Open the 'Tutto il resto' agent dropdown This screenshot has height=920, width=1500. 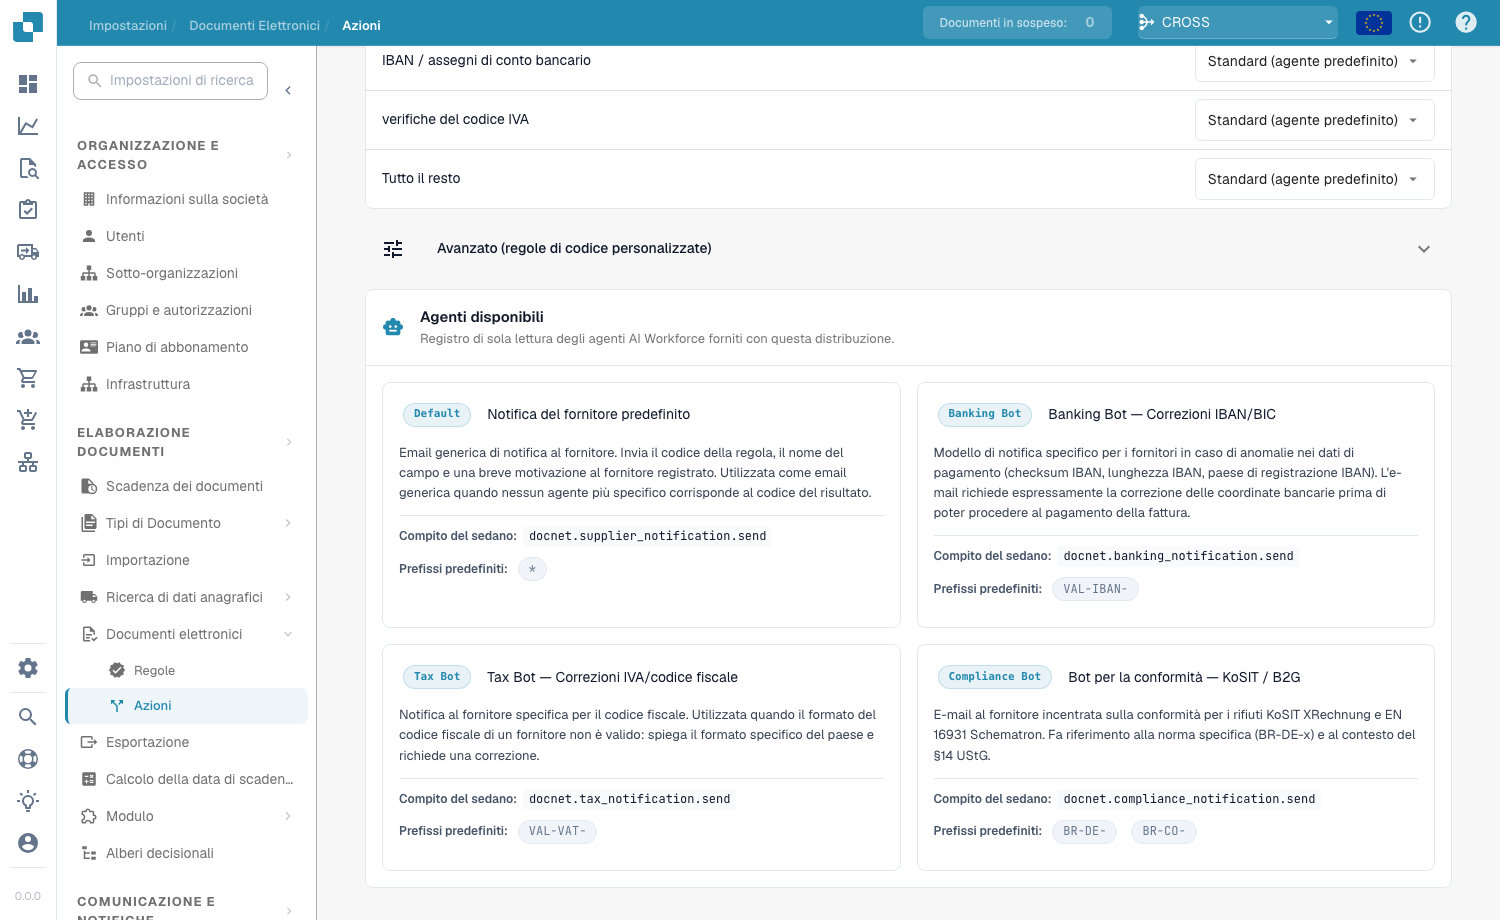click(1314, 179)
